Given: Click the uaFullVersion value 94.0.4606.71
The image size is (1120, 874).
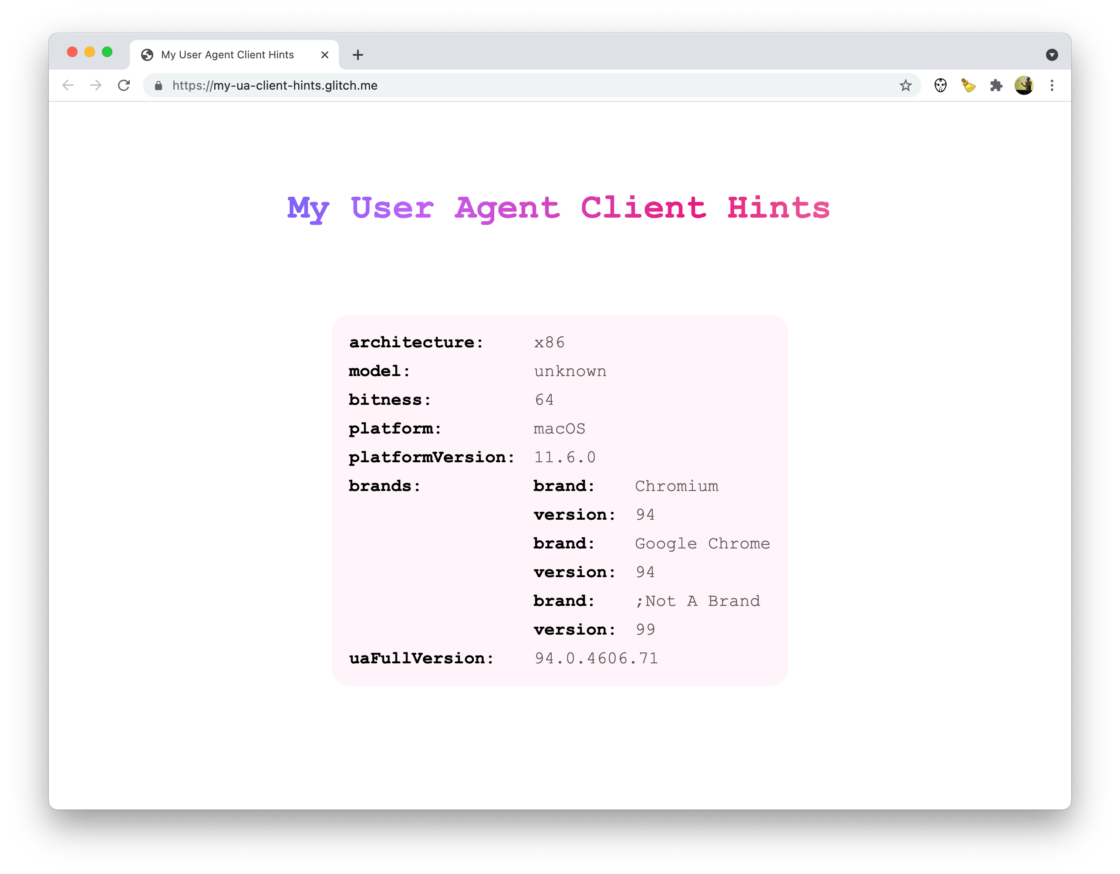Looking at the screenshot, I should click(x=596, y=658).
